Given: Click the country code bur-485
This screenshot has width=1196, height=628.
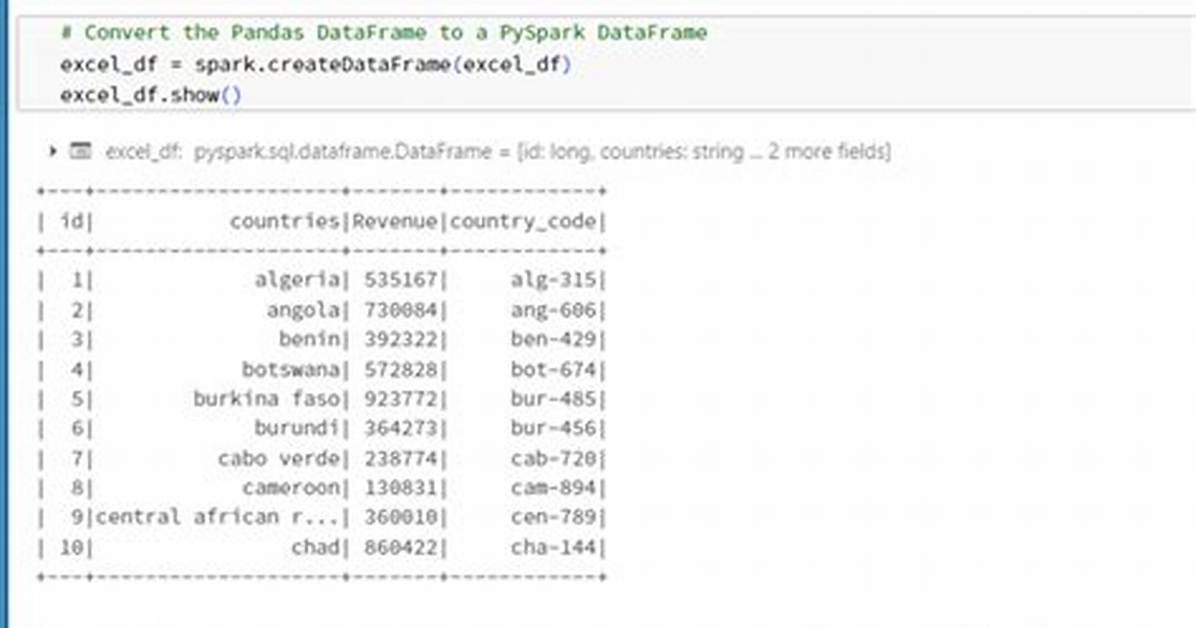Looking at the screenshot, I should pyautogui.click(x=554, y=398).
